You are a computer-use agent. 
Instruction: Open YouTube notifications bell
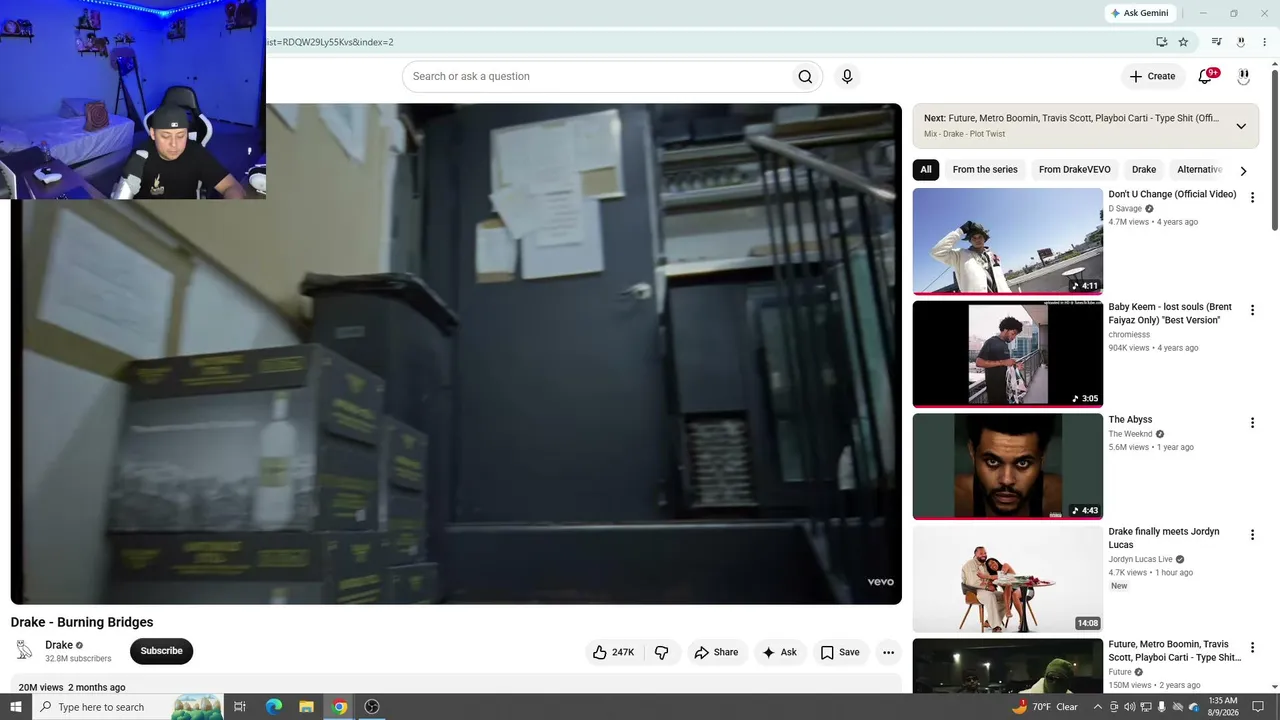pos(1205,77)
